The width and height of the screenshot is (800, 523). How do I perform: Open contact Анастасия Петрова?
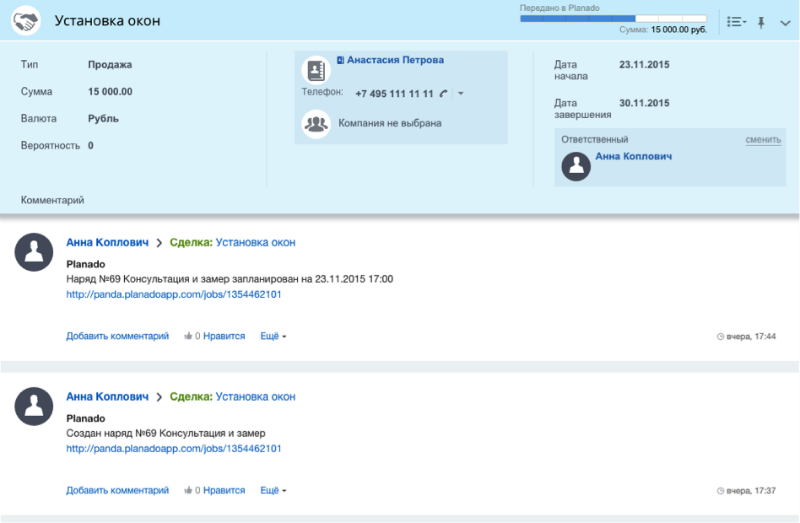395,60
